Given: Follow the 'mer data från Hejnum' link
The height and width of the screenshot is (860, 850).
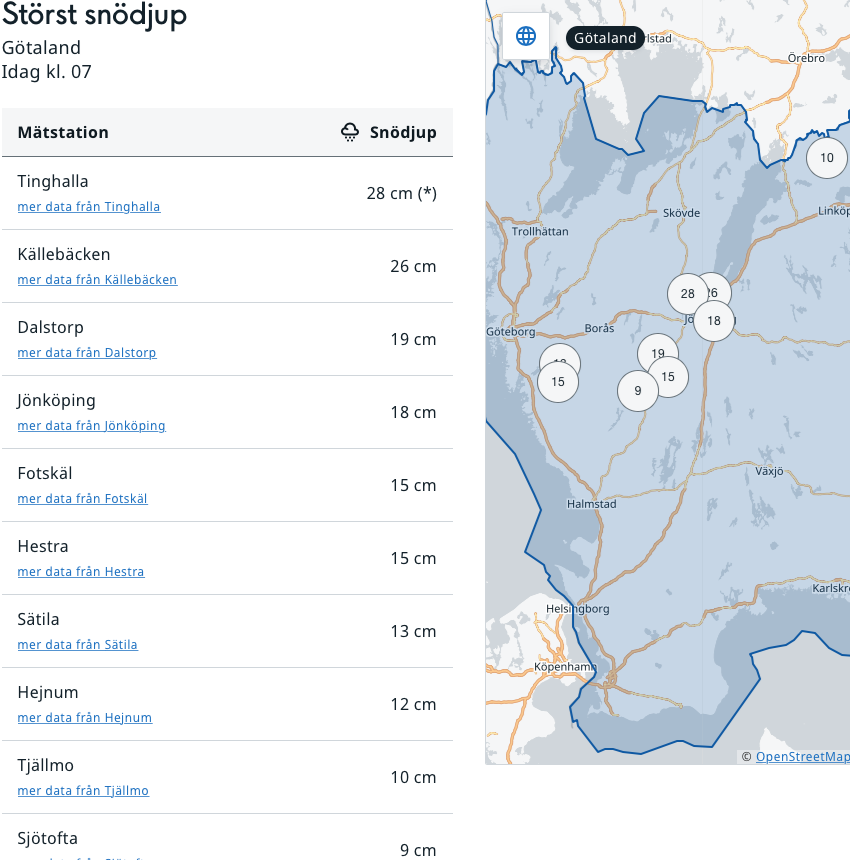Looking at the screenshot, I should pyautogui.click(x=85, y=718).
